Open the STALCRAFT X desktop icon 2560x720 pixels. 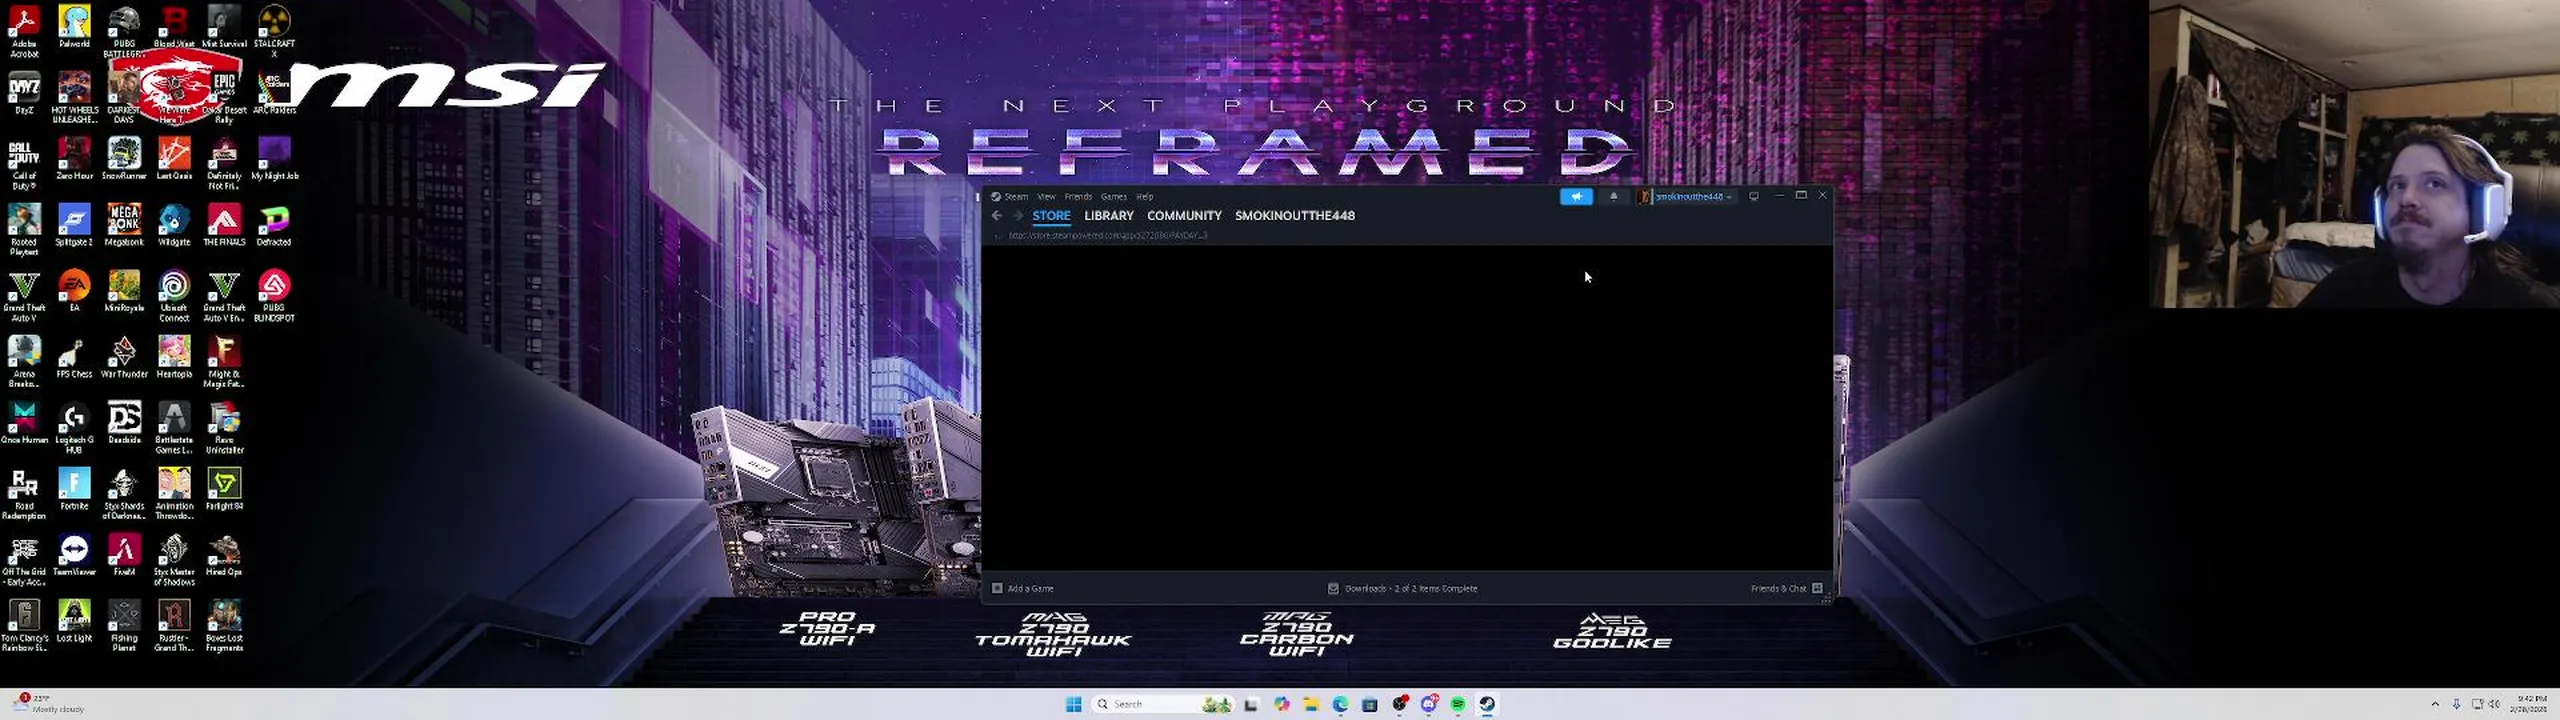click(274, 30)
